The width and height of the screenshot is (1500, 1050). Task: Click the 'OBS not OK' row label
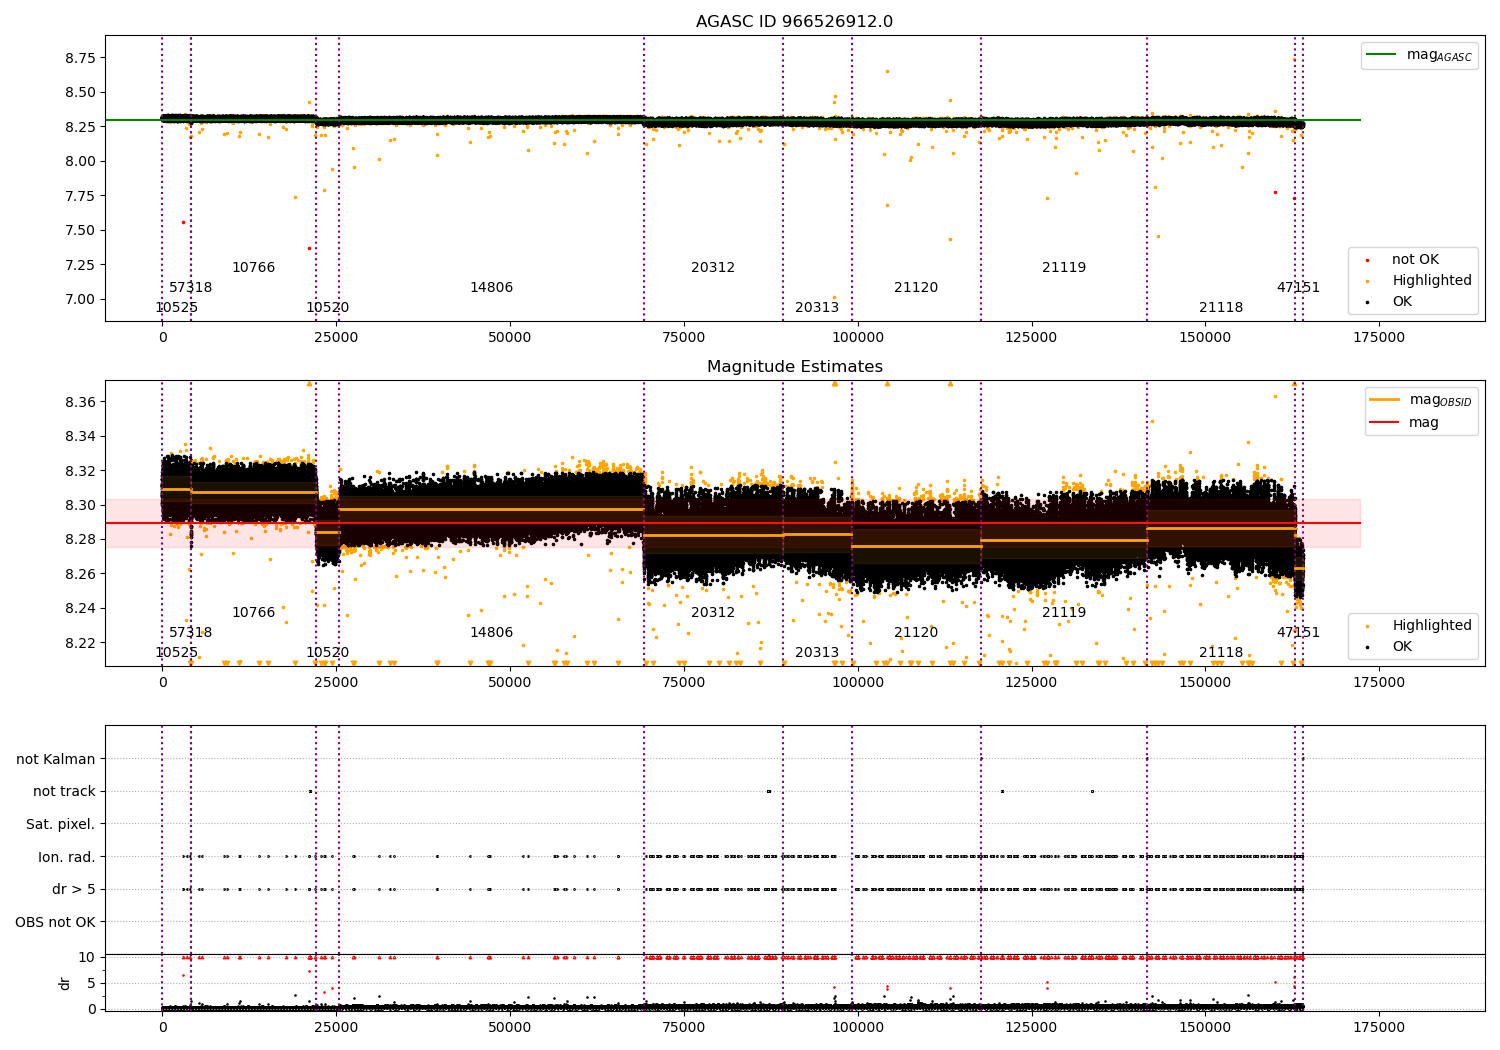pyautogui.click(x=55, y=922)
